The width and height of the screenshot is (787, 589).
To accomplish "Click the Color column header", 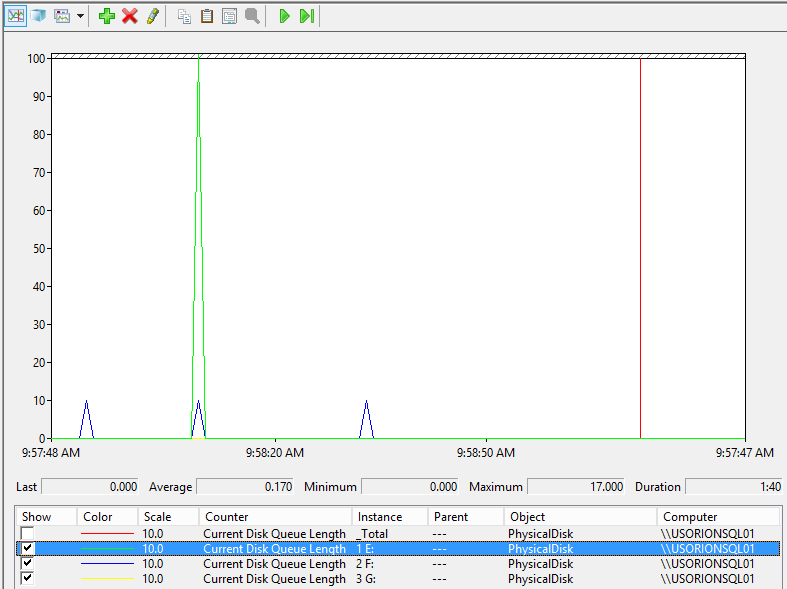I will (107, 517).
